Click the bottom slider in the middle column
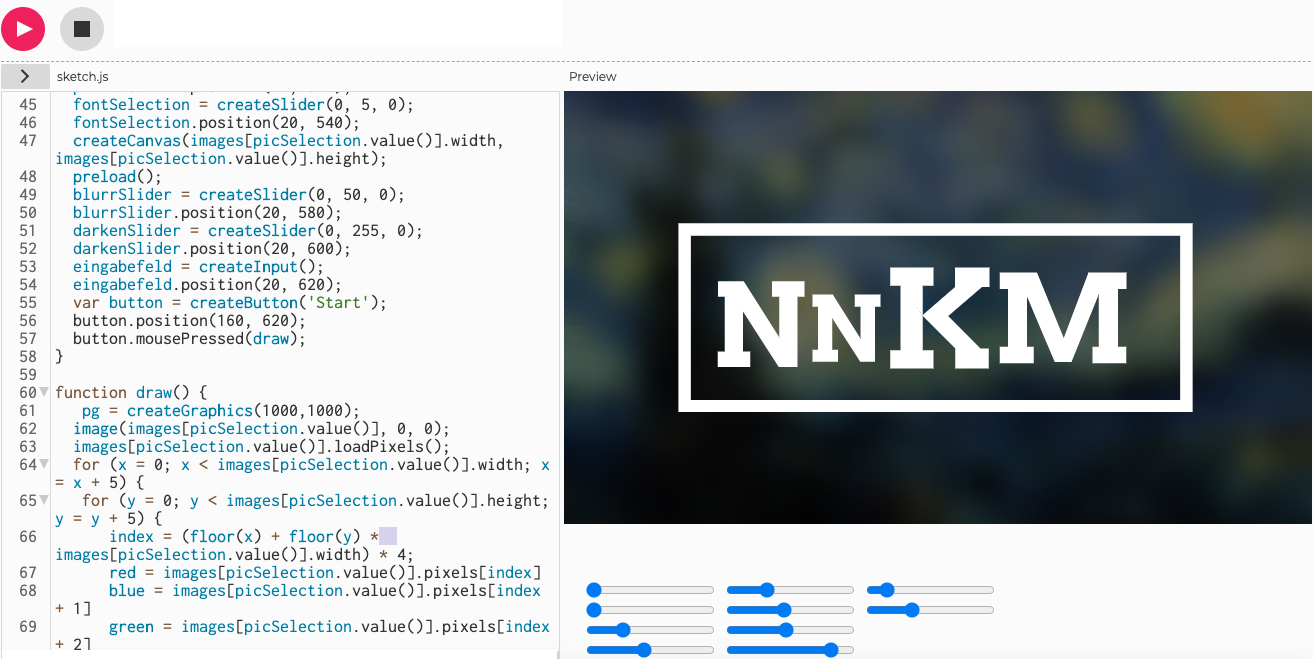The height and width of the screenshot is (659, 1313). click(790, 650)
